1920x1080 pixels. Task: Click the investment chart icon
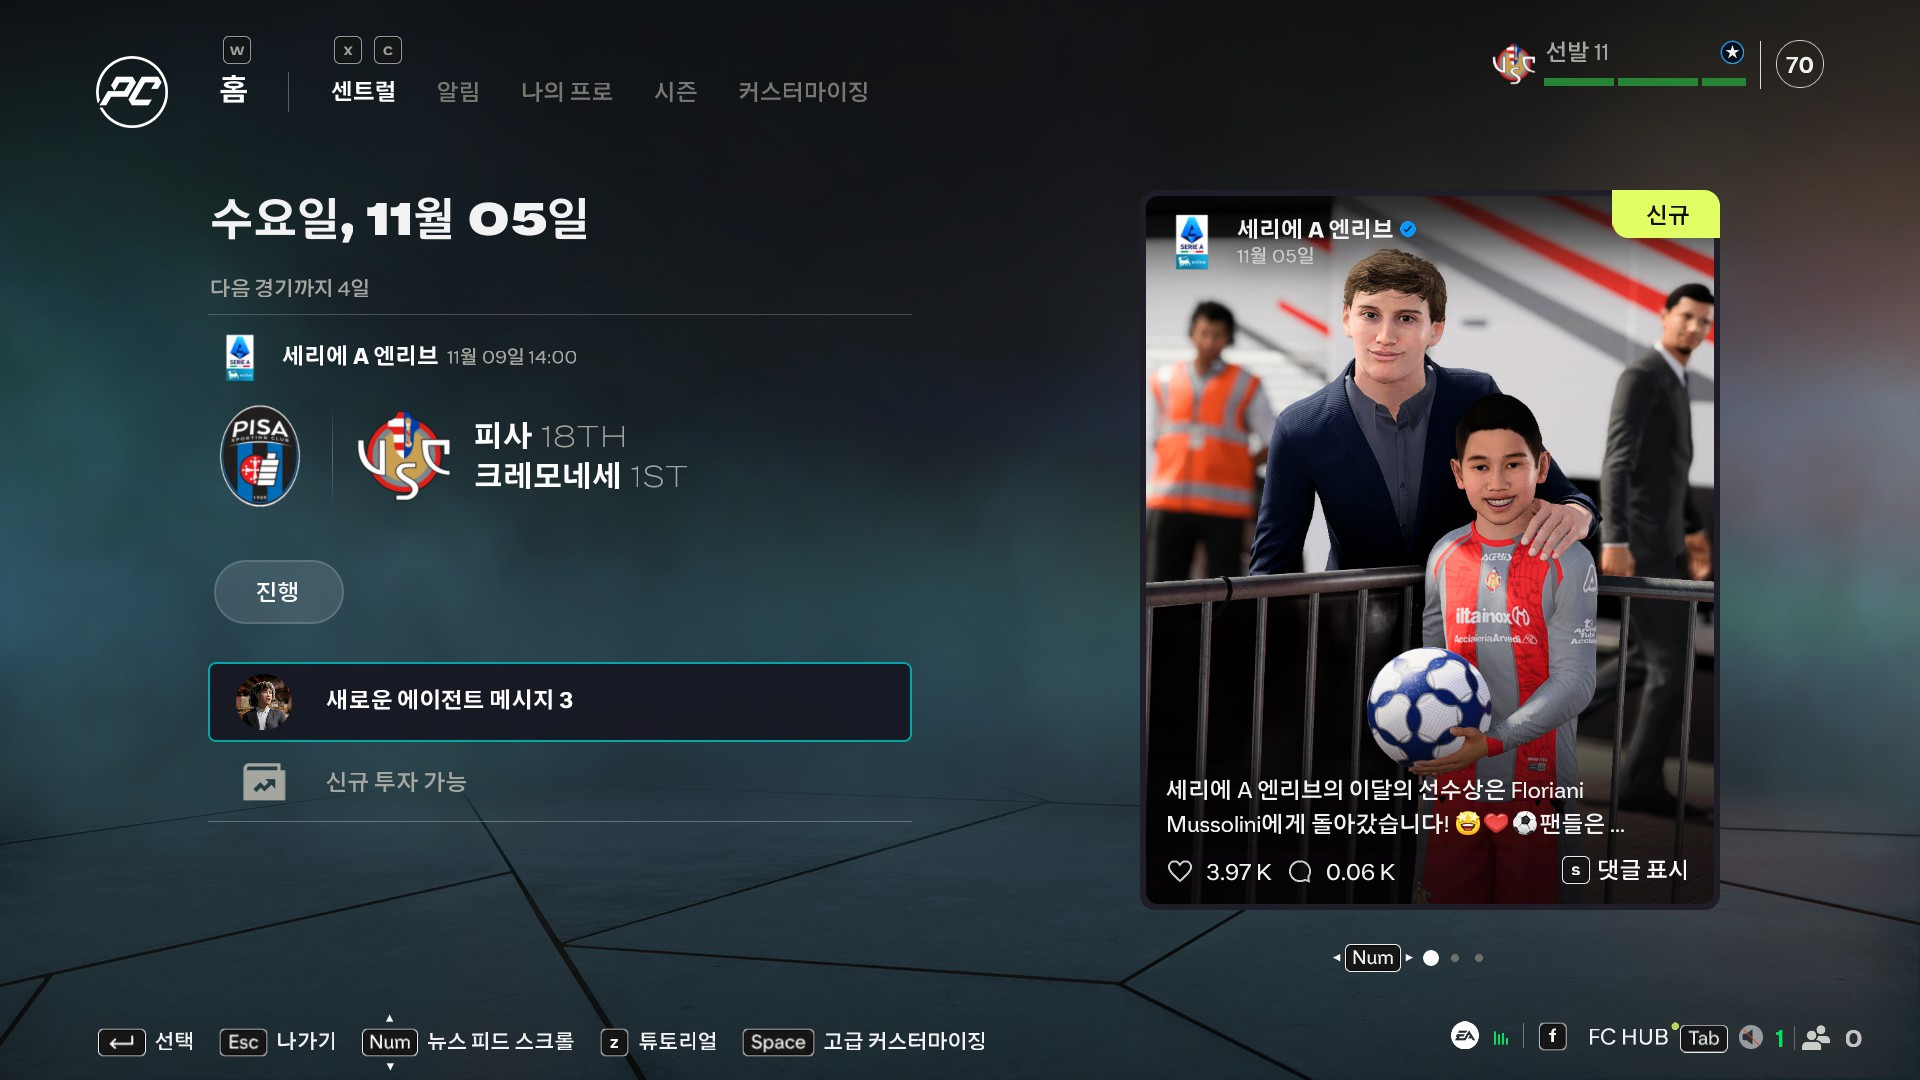click(x=264, y=782)
